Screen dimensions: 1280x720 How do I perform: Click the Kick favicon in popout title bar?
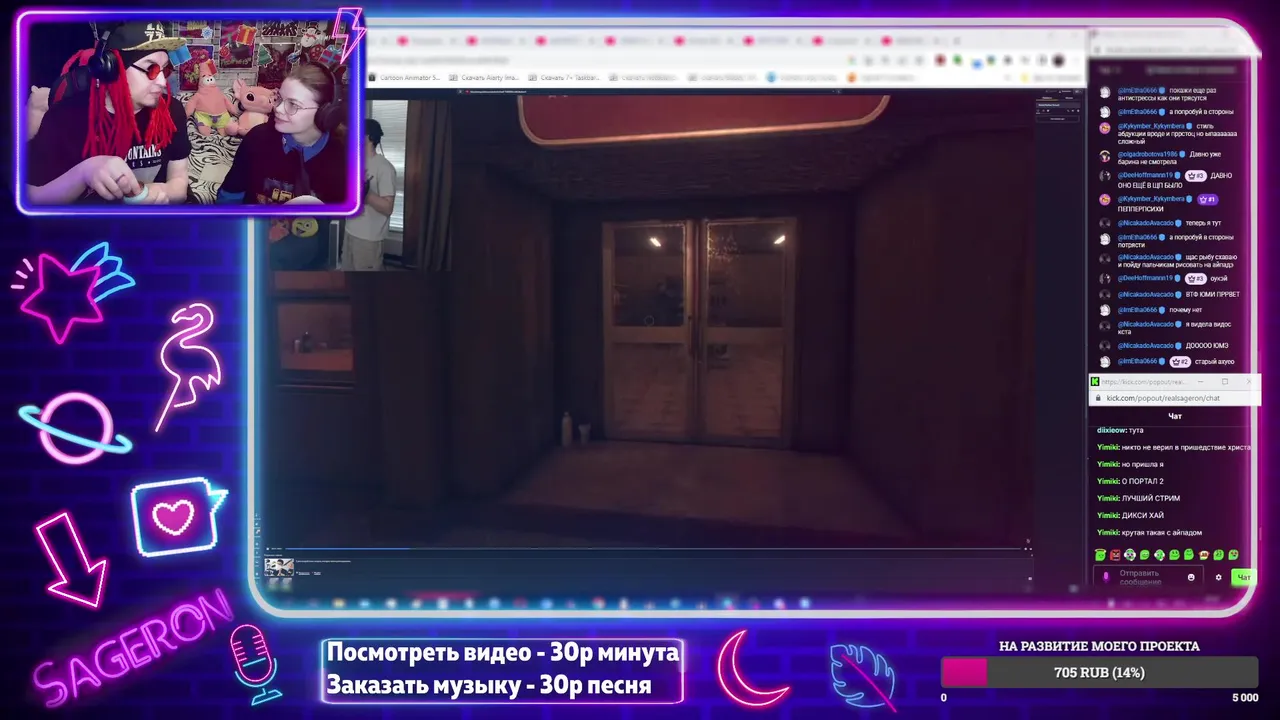point(1095,382)
